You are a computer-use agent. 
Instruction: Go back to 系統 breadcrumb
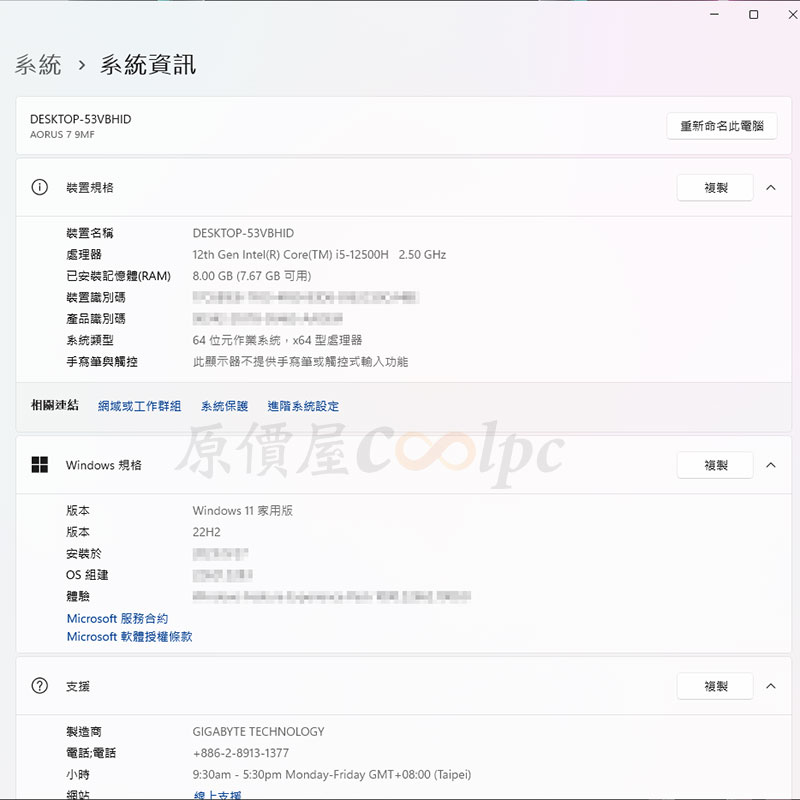(38, 65)
